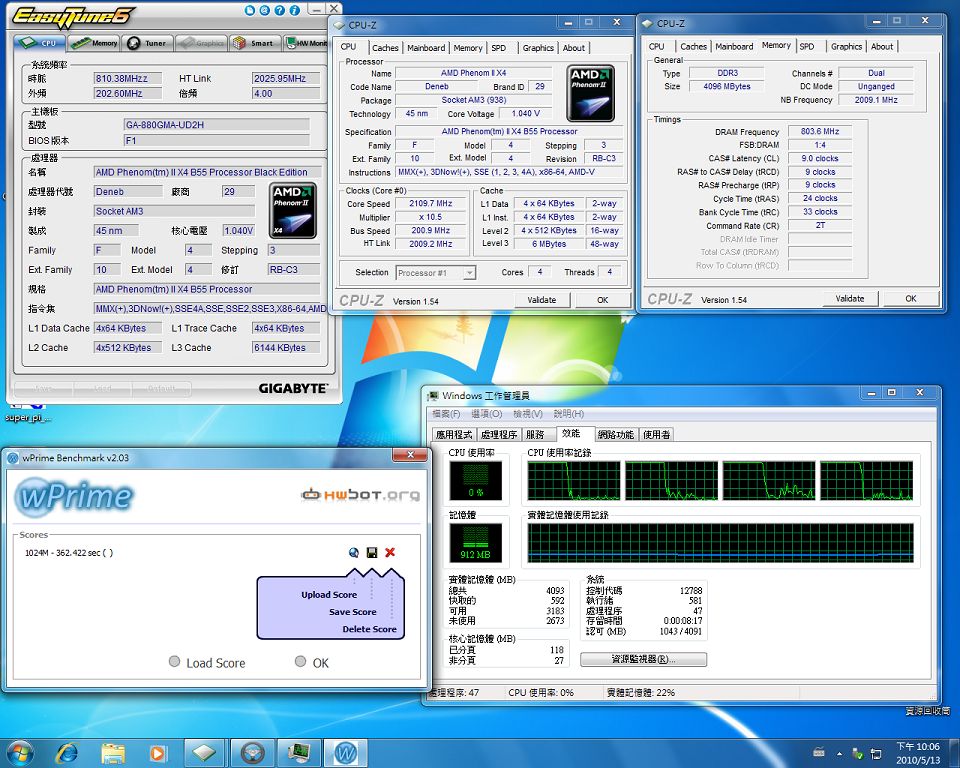Viewport: 960px width, 768px height.
Task: Click the Task Manager monitor taskbar button
Action: [299, 753]
